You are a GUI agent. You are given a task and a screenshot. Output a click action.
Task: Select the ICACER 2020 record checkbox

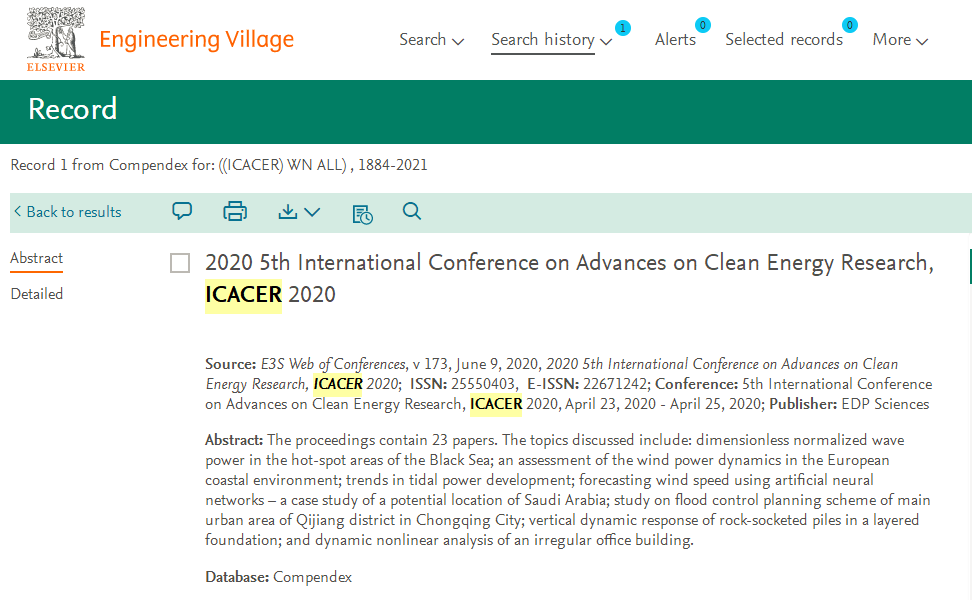pos(180,263)
